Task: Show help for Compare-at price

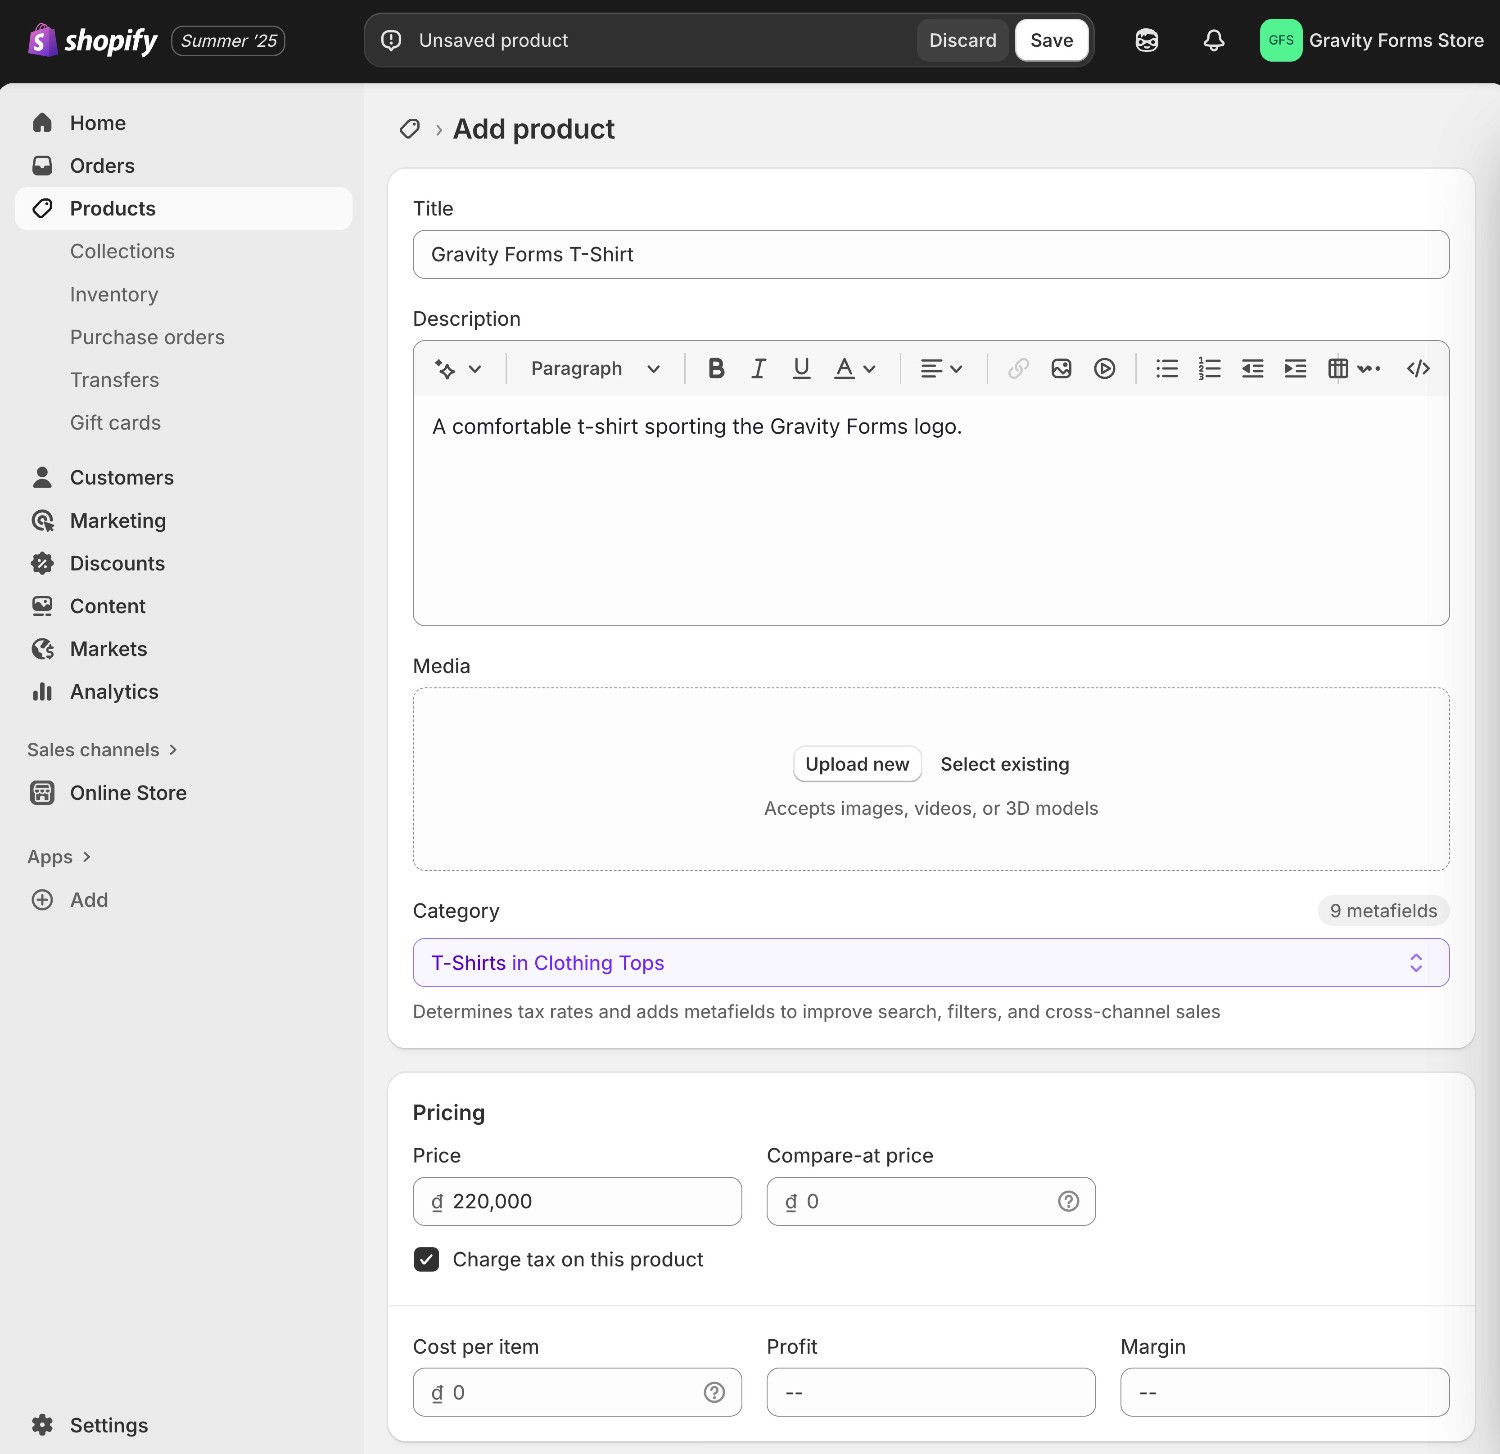Action: click(x=1069, y=1202)
